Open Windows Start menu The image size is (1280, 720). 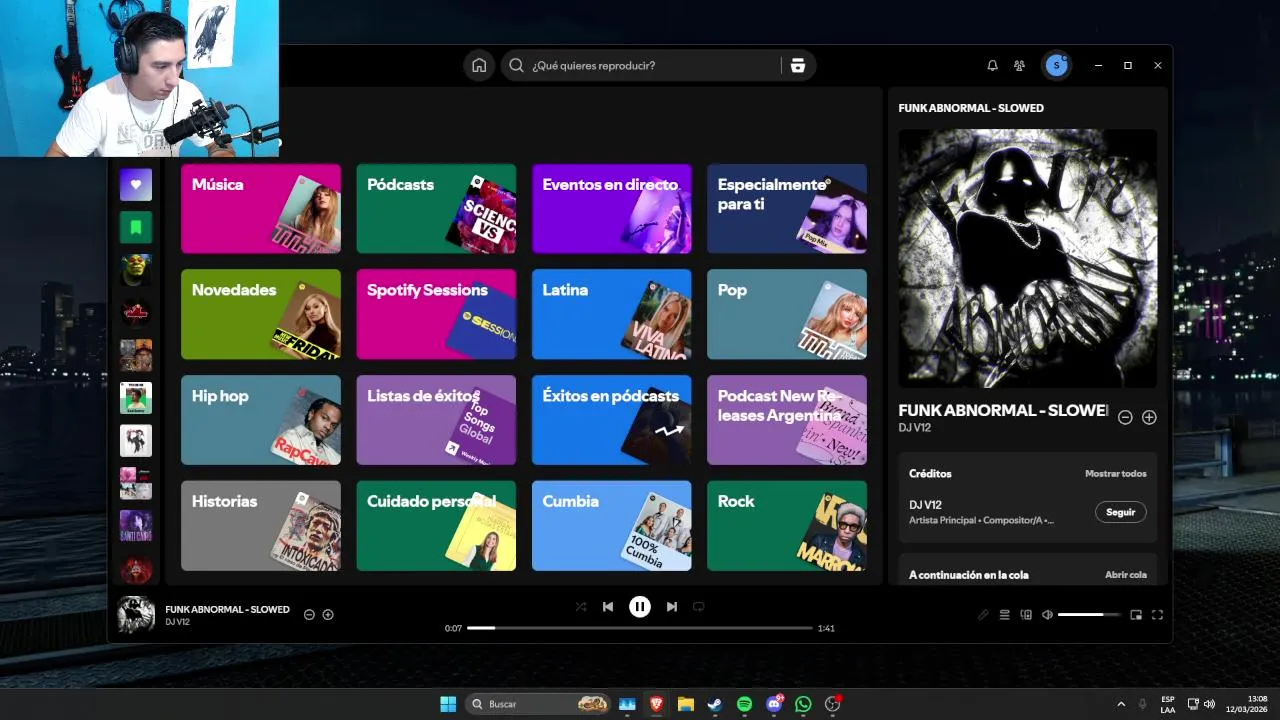coord(448,704)
